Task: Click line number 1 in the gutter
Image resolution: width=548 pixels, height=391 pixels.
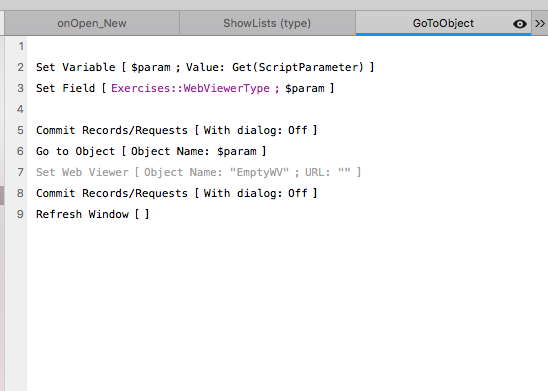Action: (21, 46)
